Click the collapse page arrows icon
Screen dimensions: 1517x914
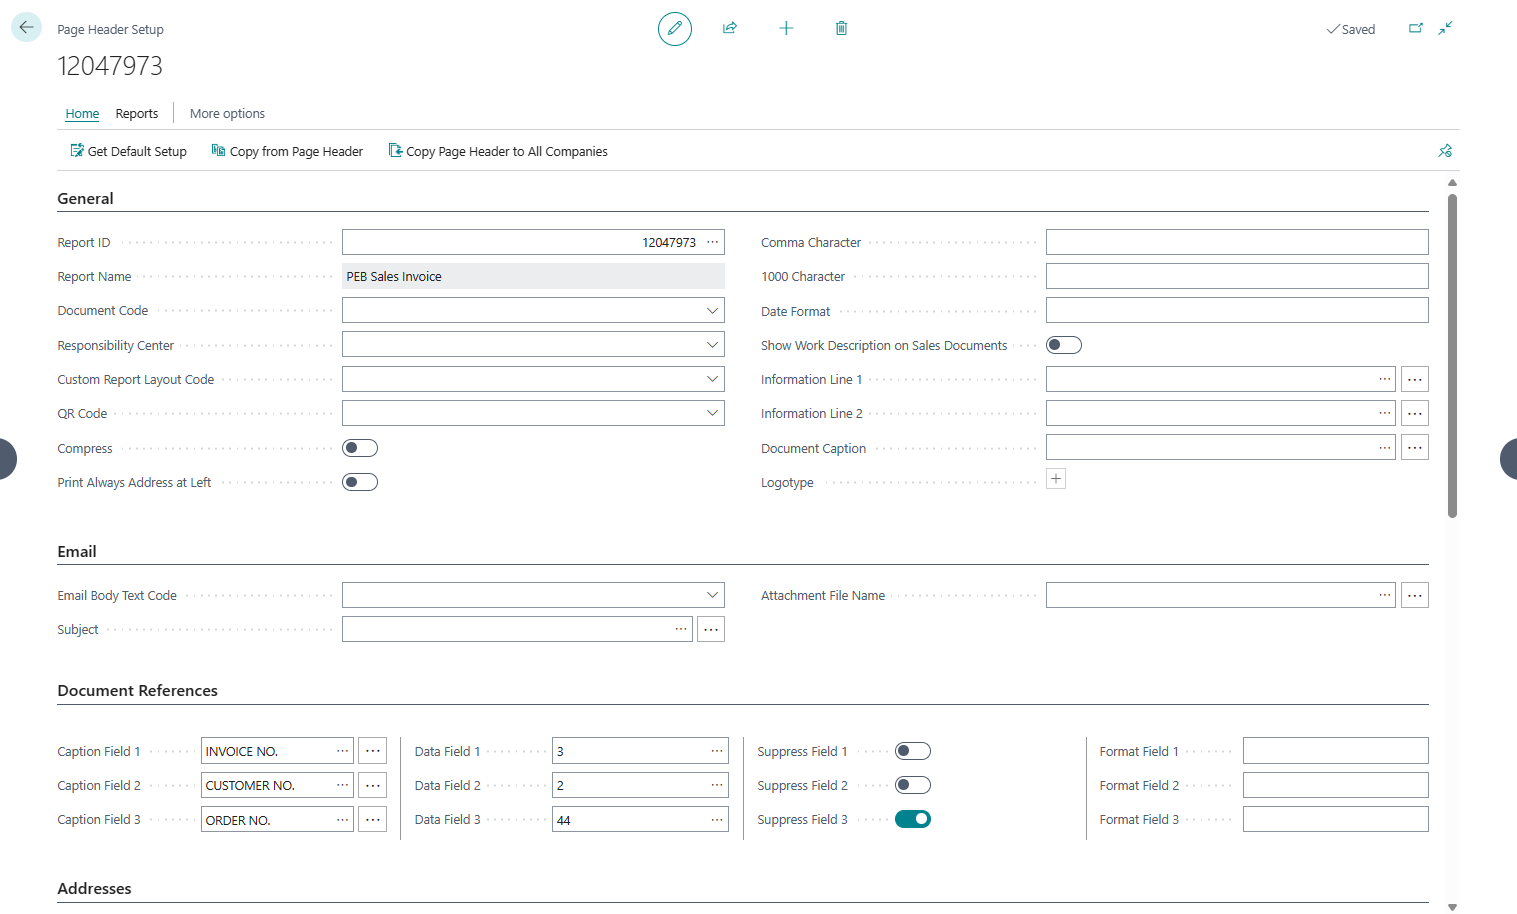pos(1446,28)
